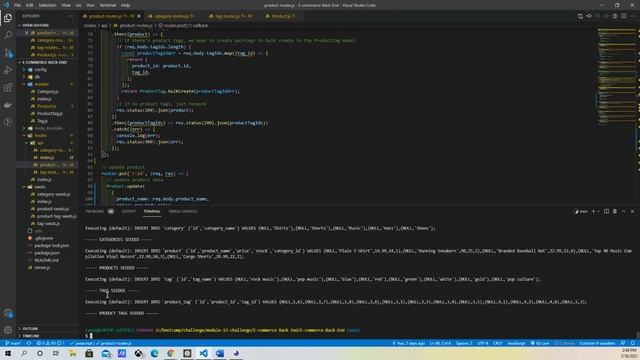Click the git branch indicator in status bar
The height and width of the screenshot is (360, 640).
[13, 343]
